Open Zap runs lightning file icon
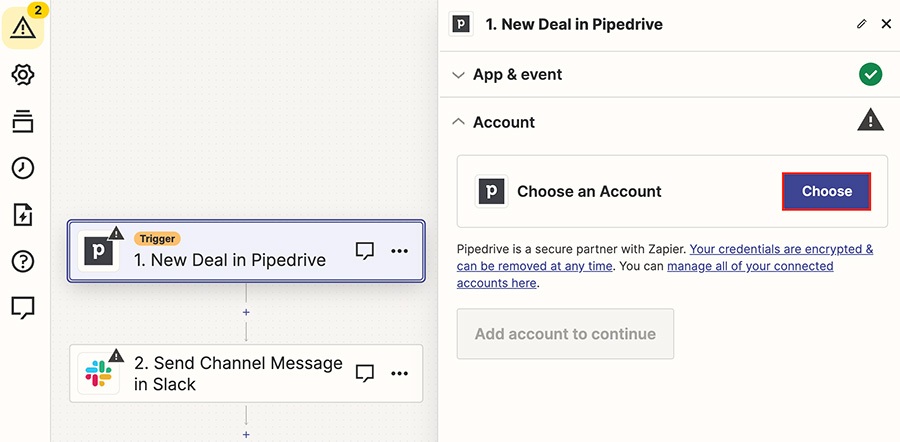This screenshot has width=900, height=442. point(23,215)
